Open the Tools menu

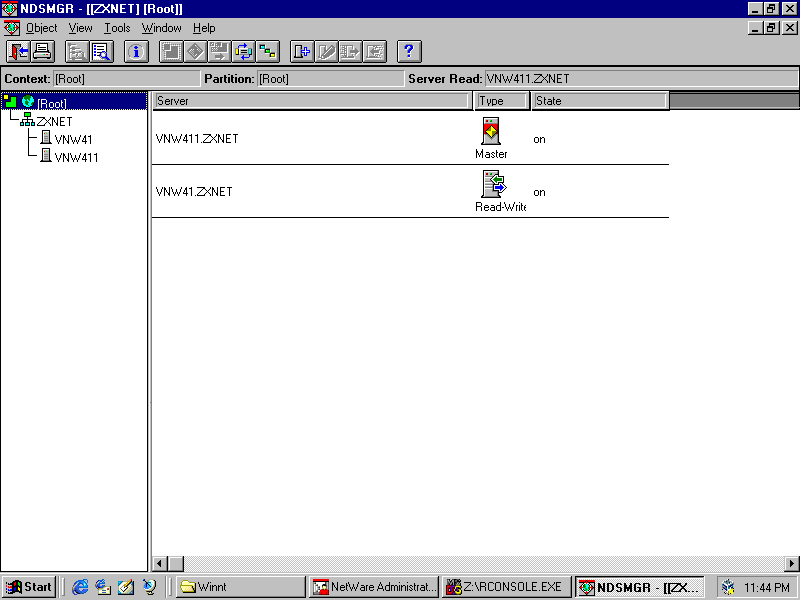(x=117, y=28)
